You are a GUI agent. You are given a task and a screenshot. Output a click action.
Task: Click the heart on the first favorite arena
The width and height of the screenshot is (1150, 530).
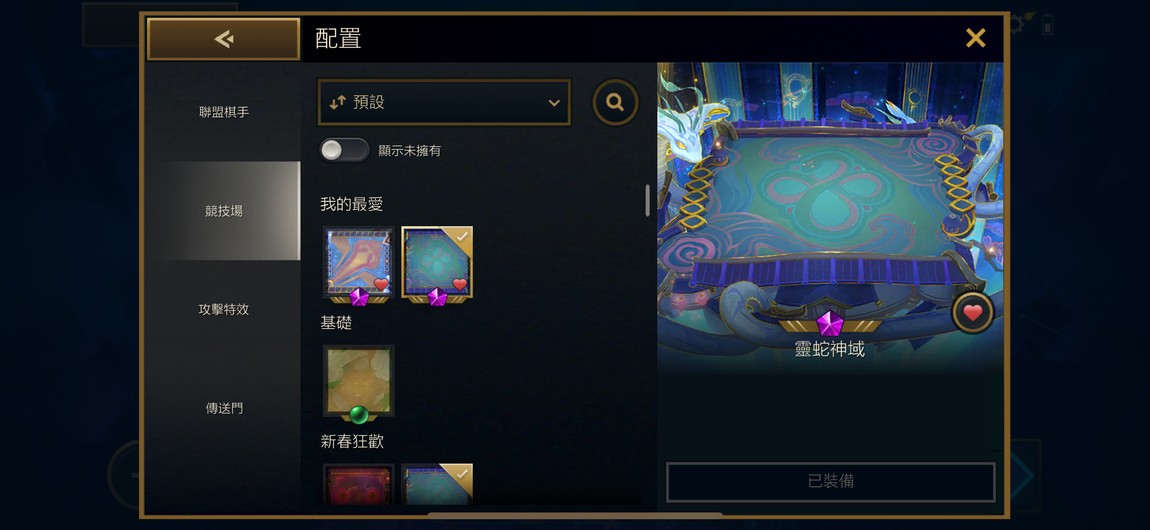click(x=381, y=284)
